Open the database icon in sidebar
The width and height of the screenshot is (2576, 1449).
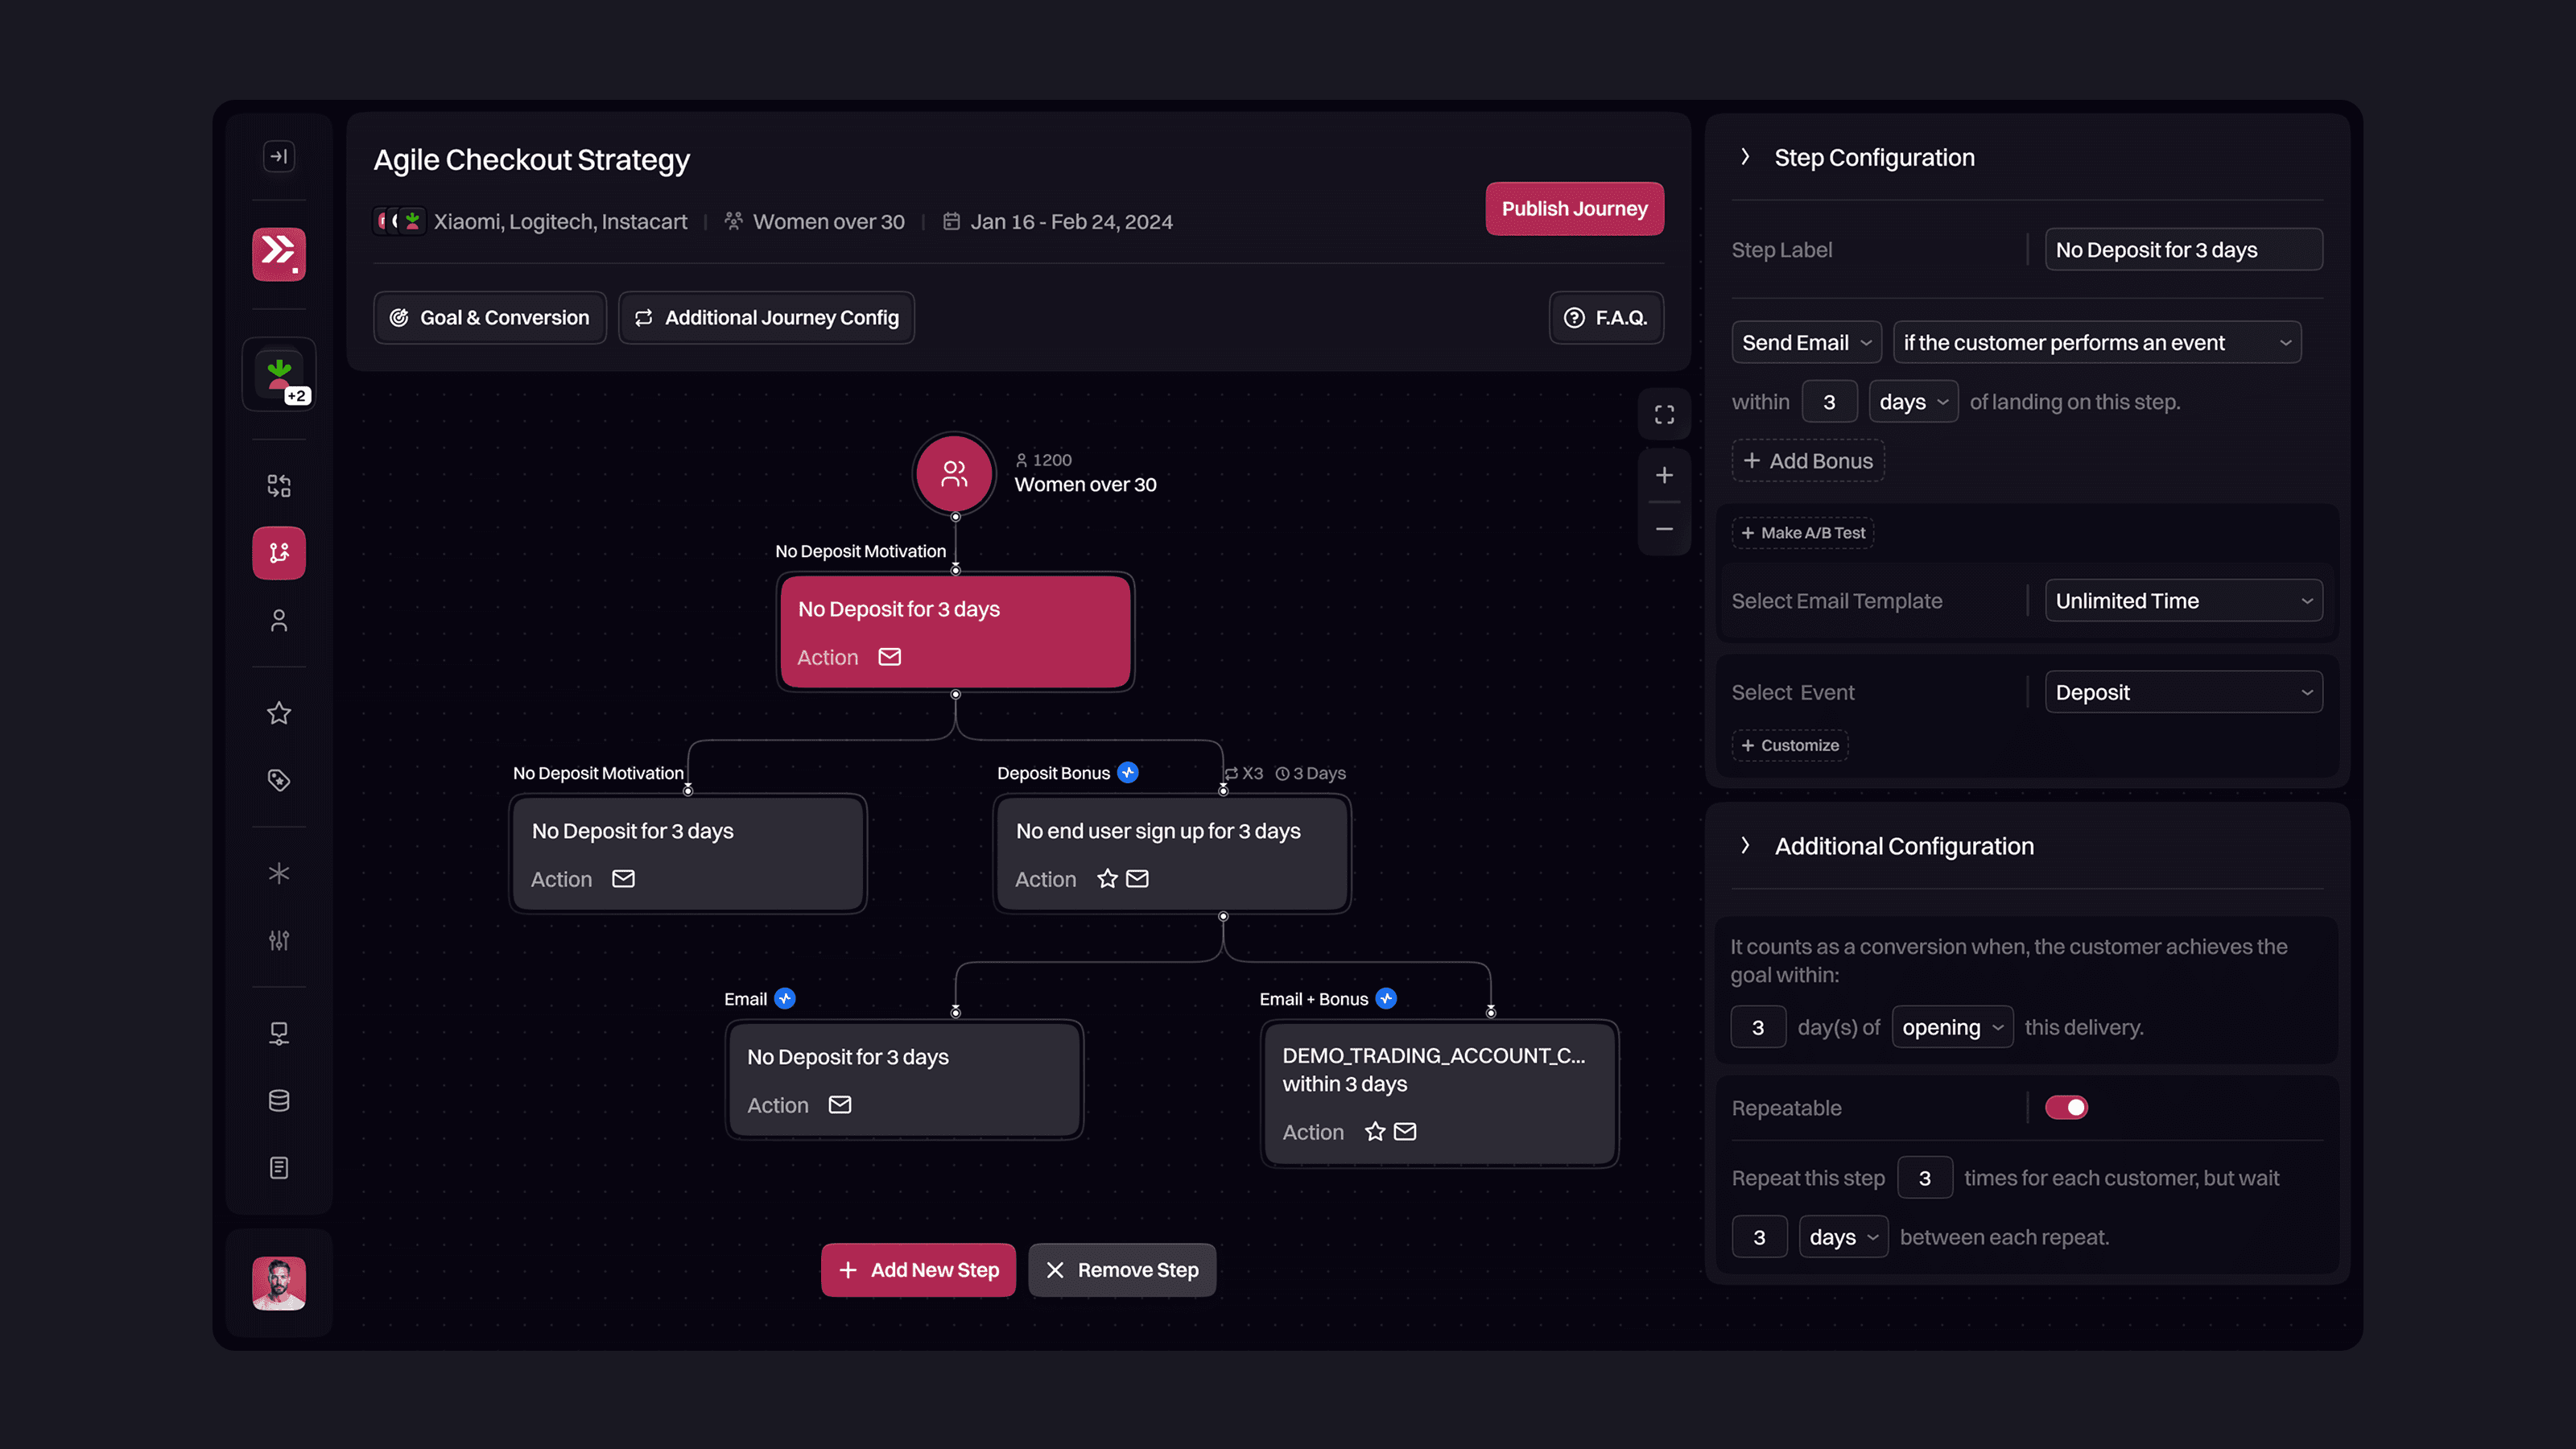(278, 1100)
